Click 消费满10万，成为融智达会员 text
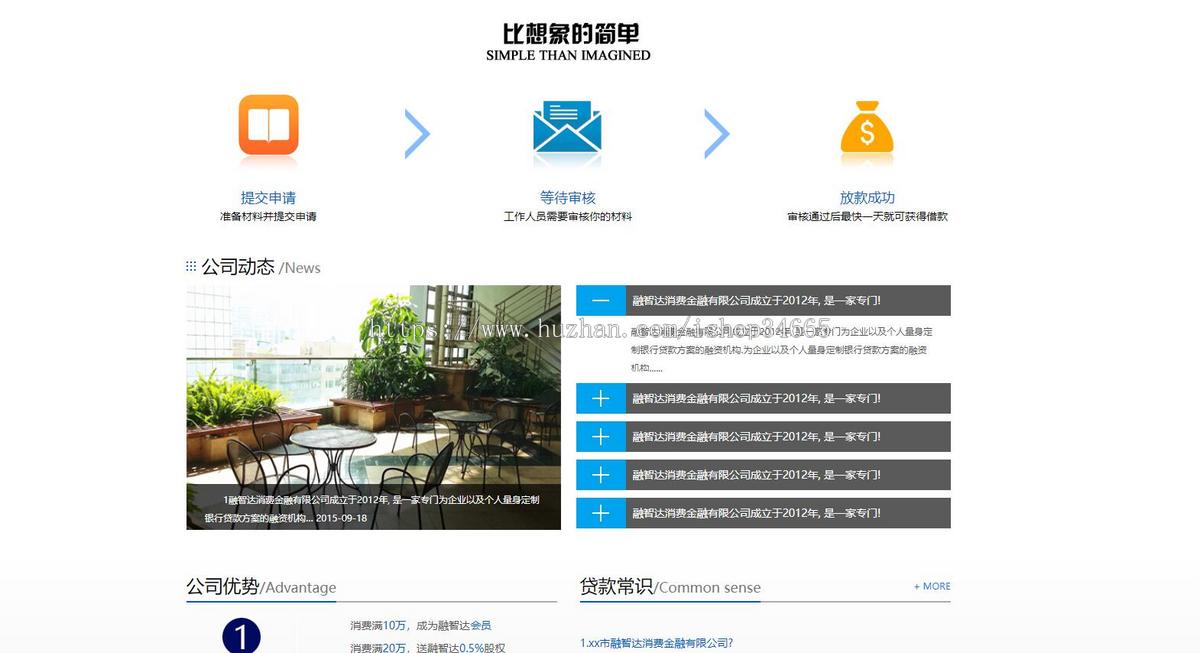The width and height of the screenshot is (1200, 653). coord(420,625)
